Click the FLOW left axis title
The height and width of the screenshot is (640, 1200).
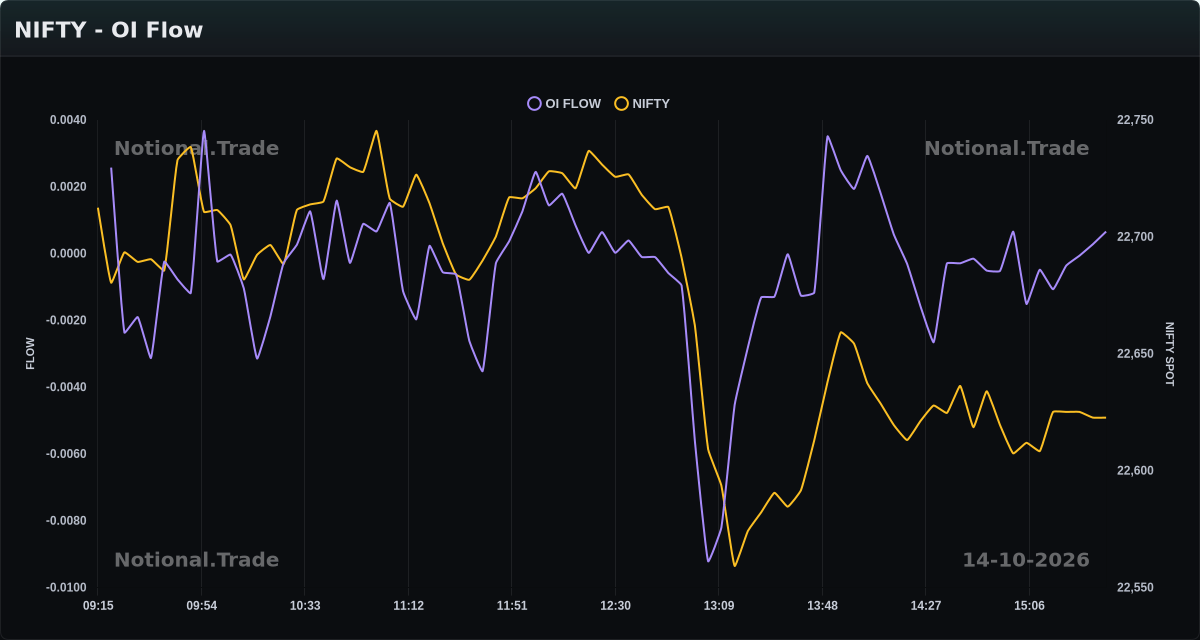(30, 354)
